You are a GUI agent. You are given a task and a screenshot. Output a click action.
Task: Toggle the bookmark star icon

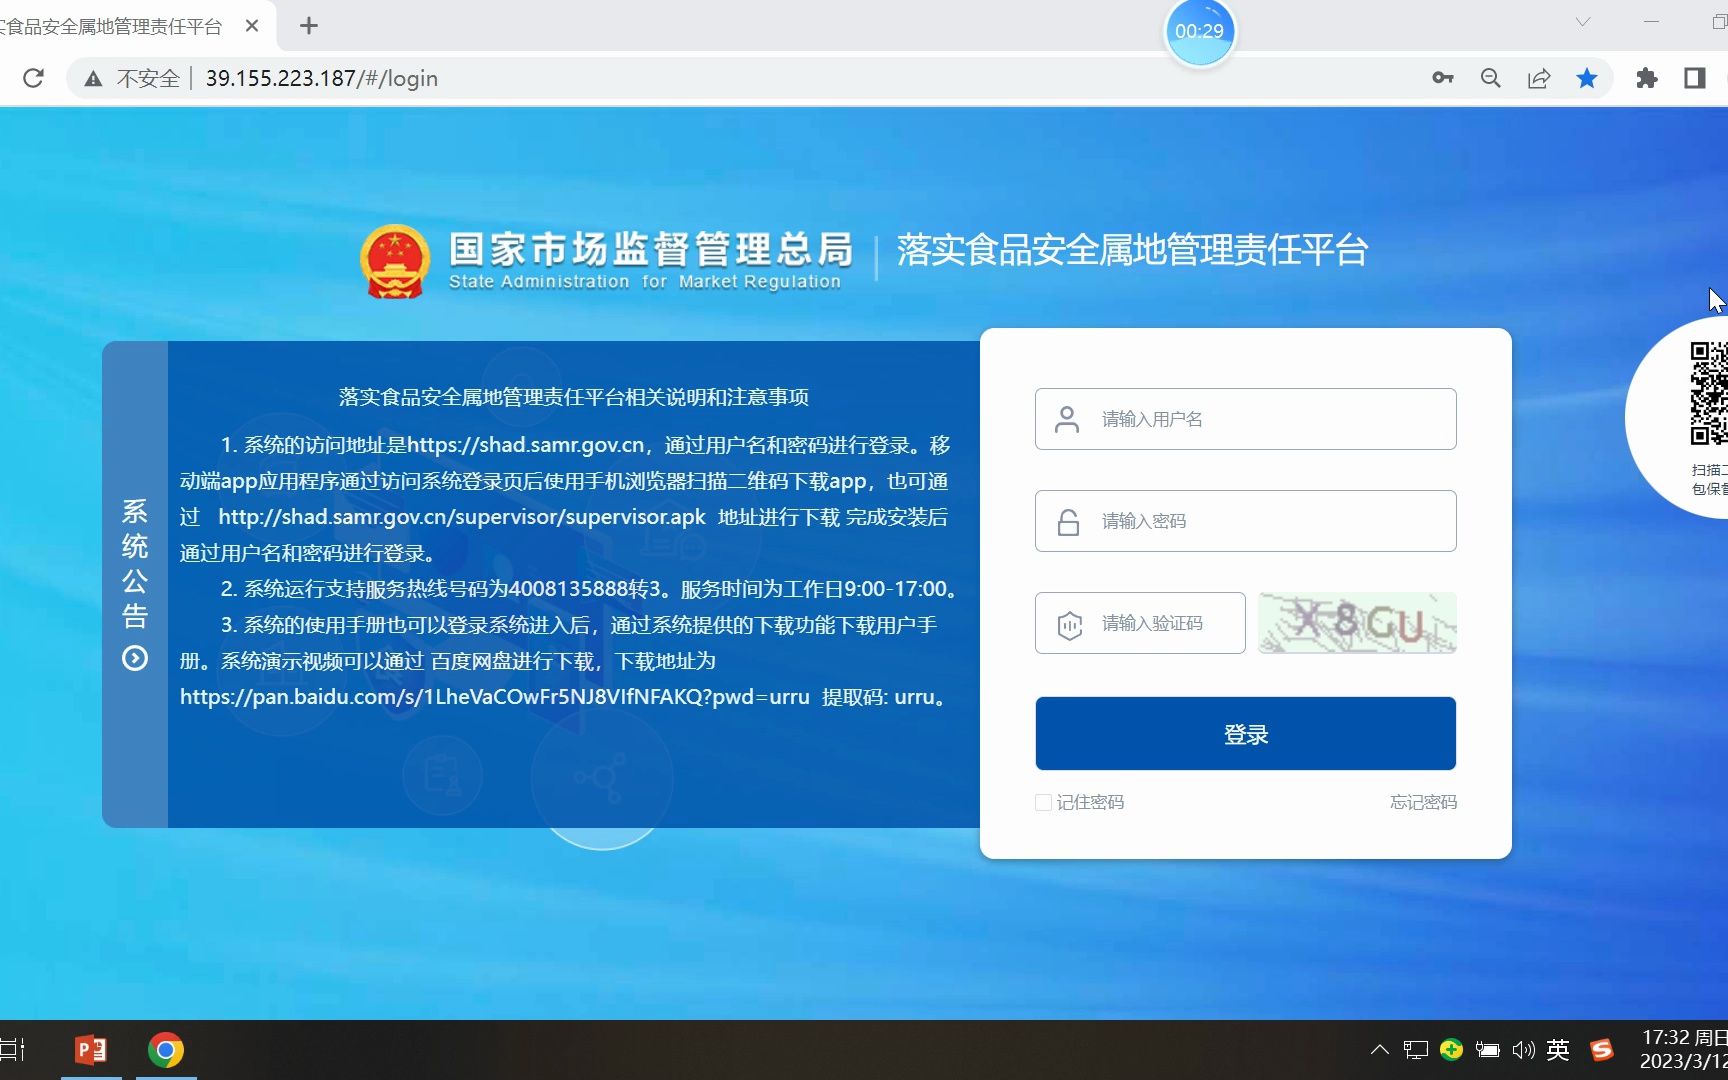[1587, 78]
